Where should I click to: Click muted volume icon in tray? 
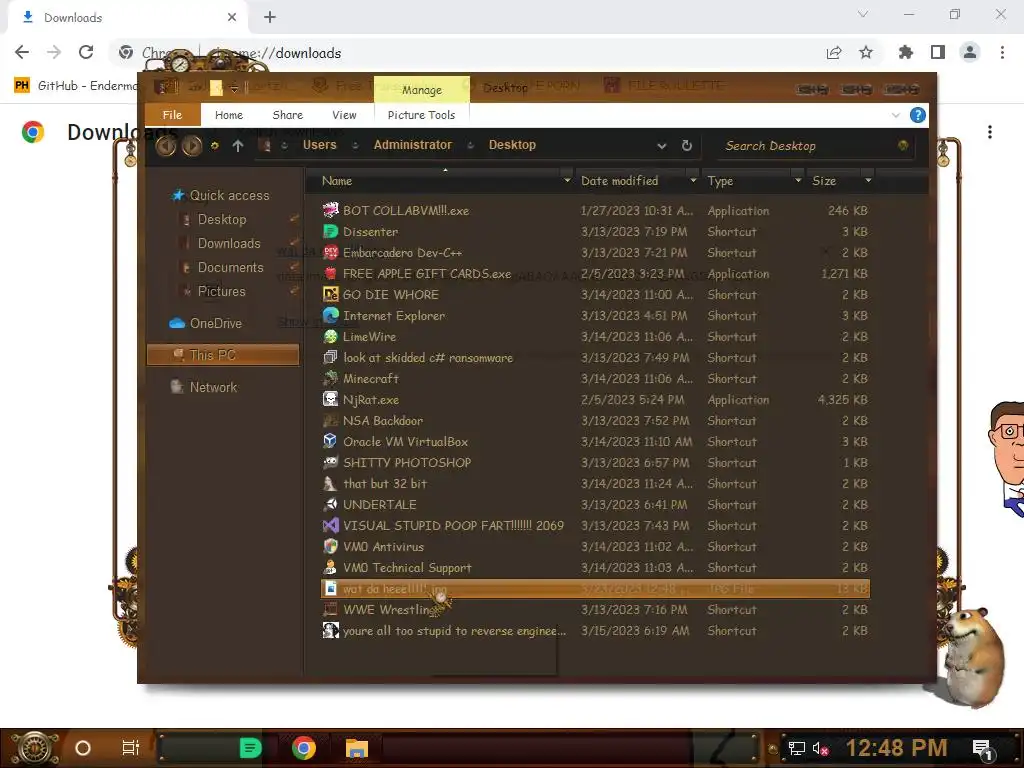click(x=820, y=748)
